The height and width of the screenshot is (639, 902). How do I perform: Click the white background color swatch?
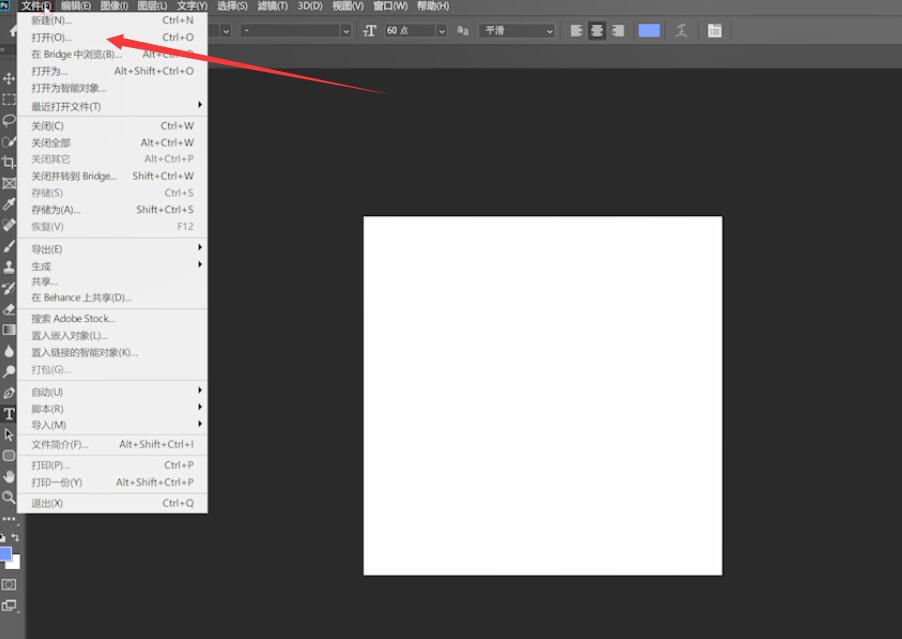[15, 563]
